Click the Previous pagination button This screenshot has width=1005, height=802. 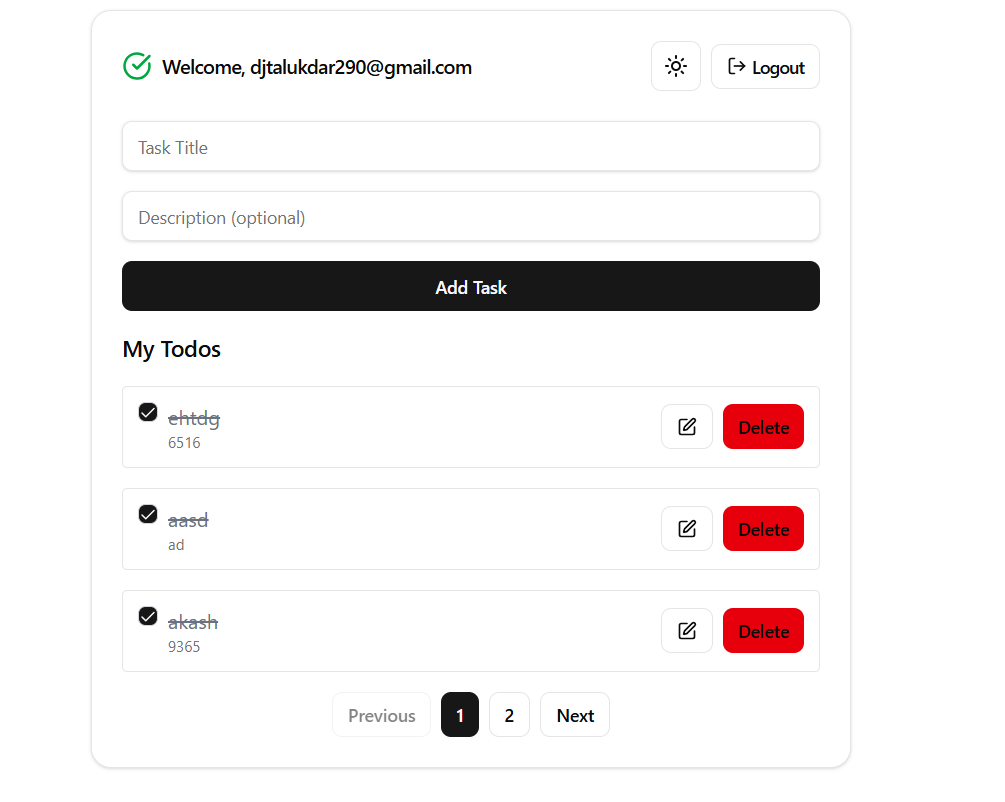[x=381, y=714]
